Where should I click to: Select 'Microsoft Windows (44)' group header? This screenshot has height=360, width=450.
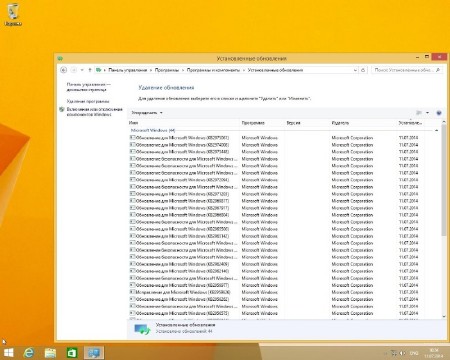pos(153,130)
